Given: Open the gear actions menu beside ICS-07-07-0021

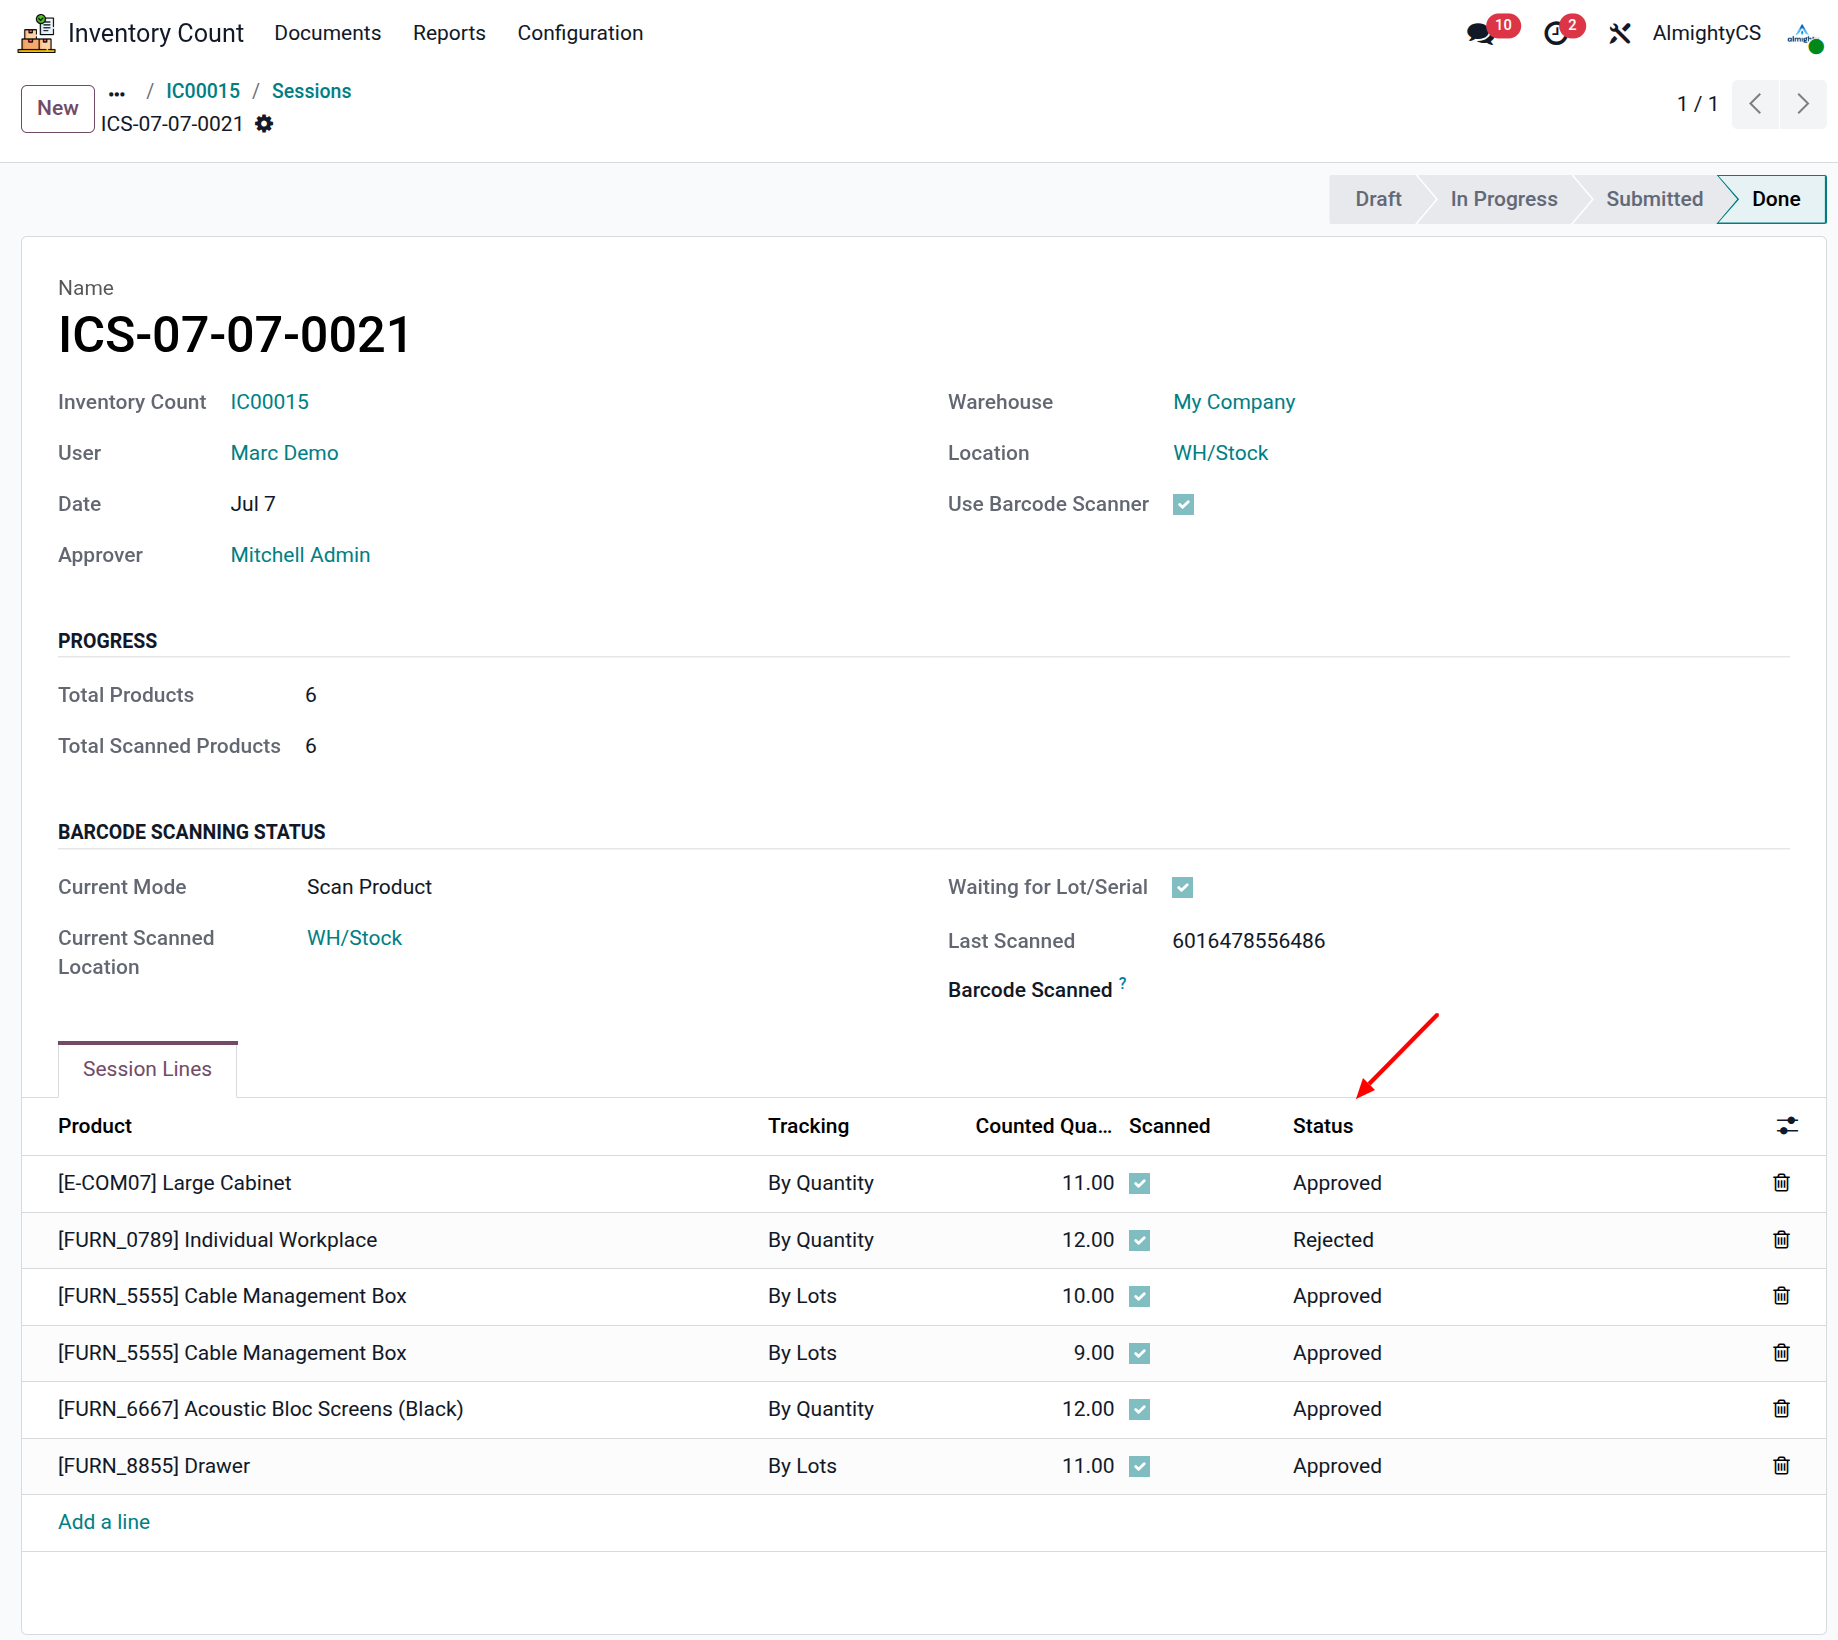Looking at the screenshot, I should (x=264, y=123).
